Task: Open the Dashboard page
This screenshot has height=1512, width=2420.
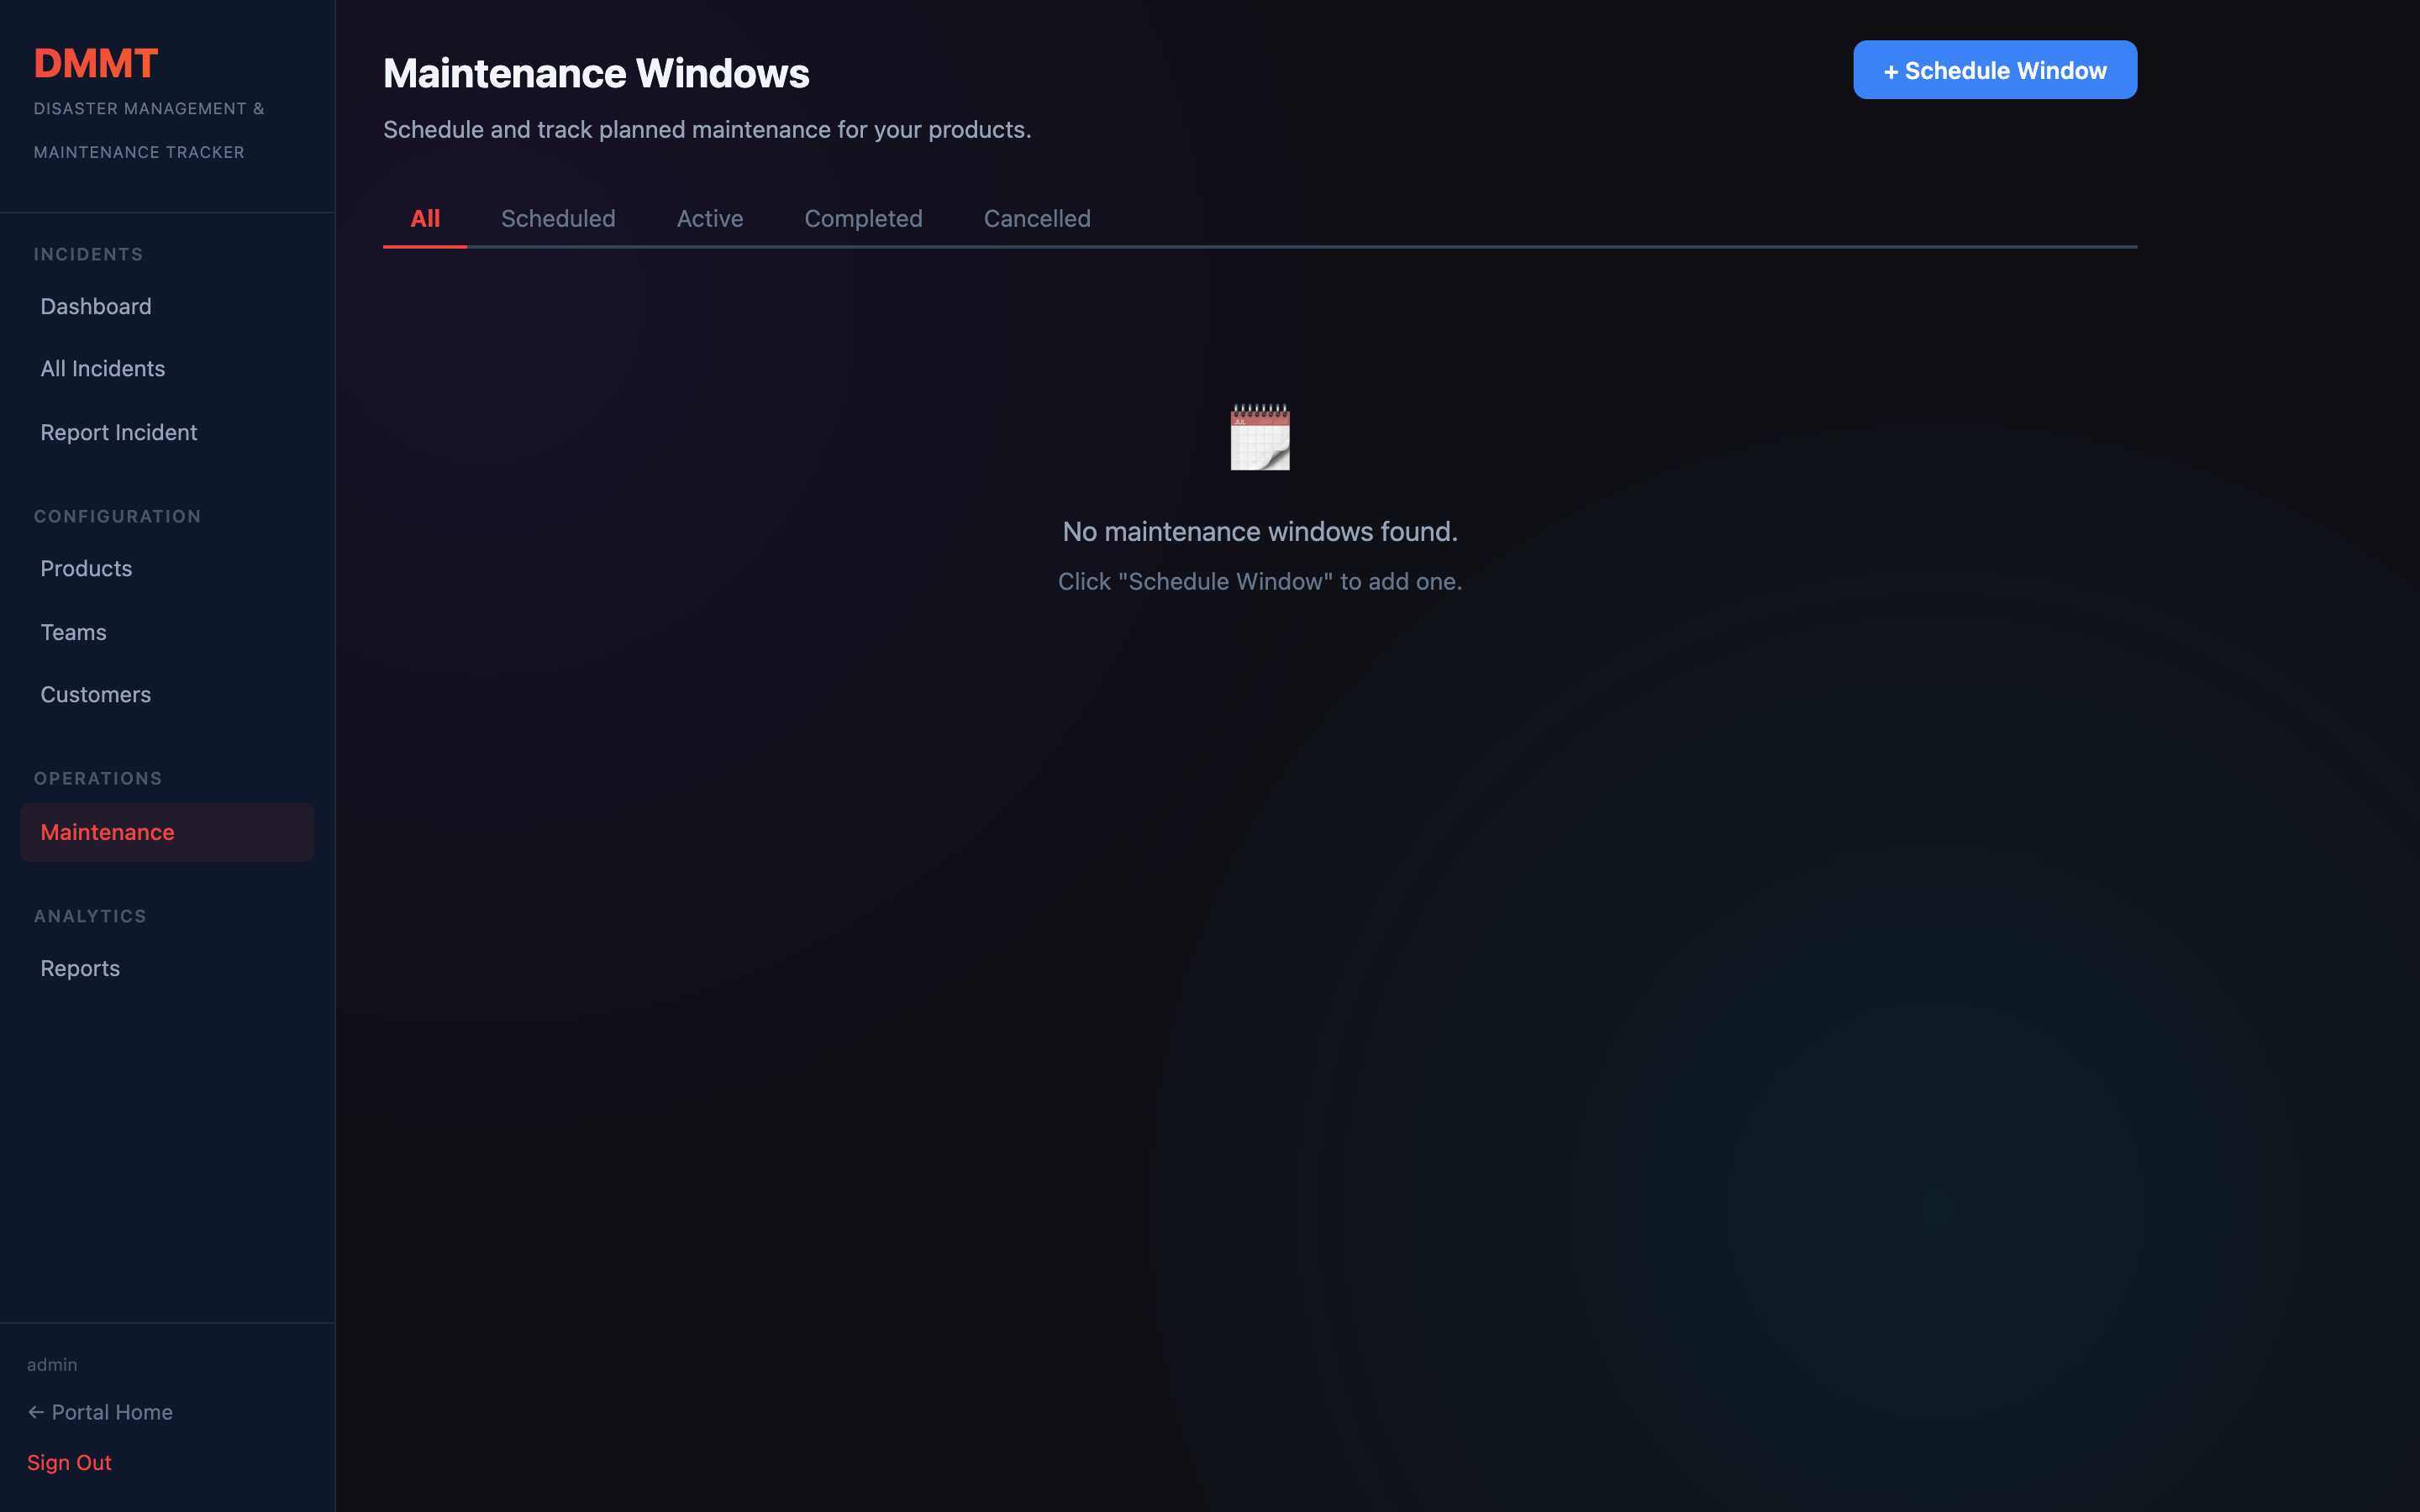Action: click(x=95, y=306)
